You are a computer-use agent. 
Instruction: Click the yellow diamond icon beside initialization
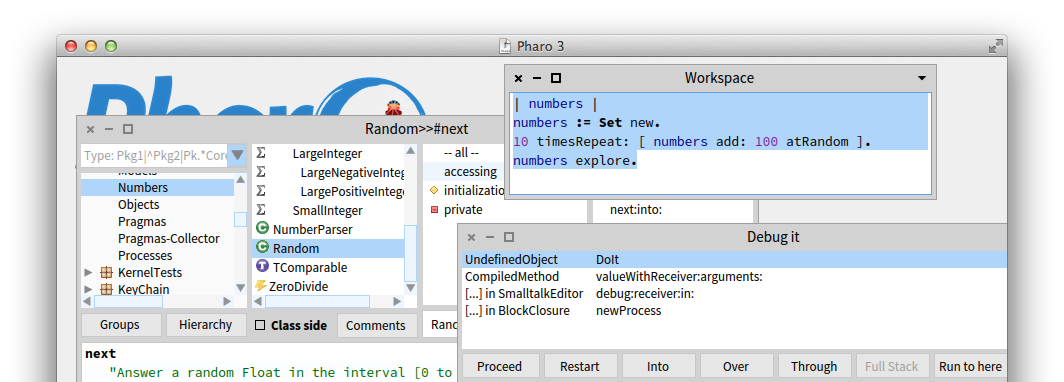[x=434, y=191]
